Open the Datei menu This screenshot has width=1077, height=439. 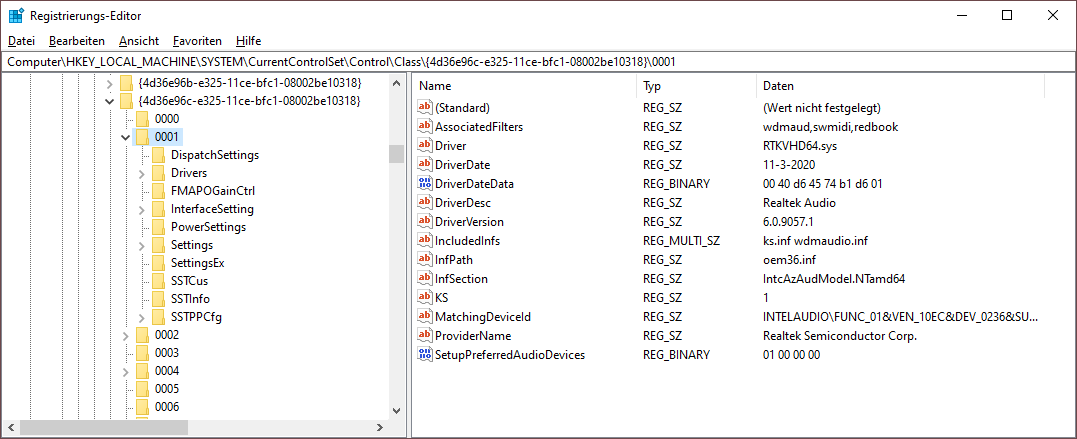21,41
